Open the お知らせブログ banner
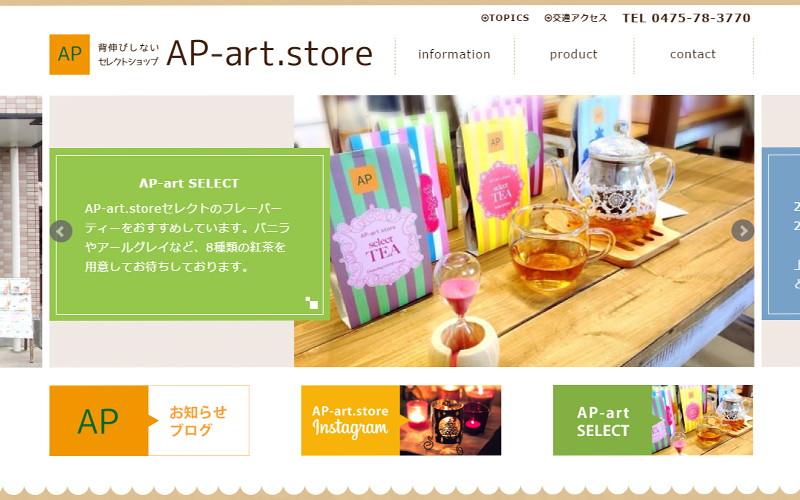 coord(149,420)
